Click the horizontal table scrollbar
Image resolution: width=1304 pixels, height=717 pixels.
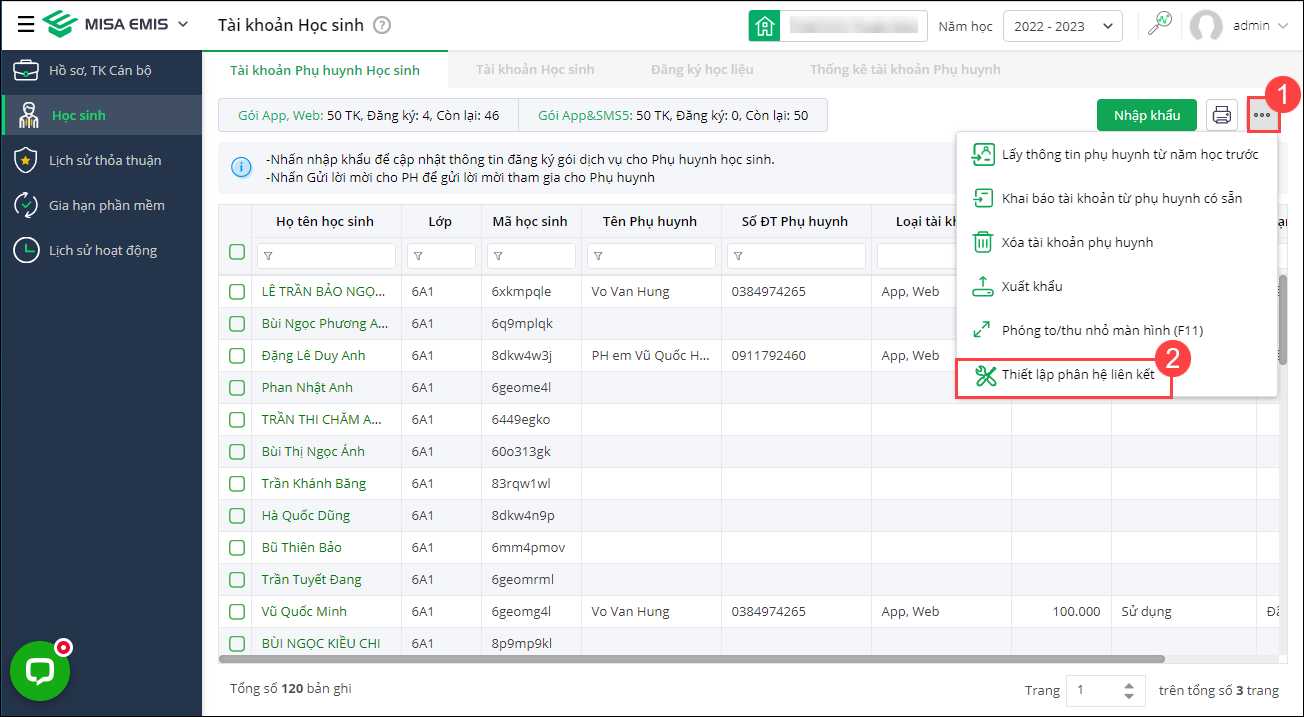692,659
